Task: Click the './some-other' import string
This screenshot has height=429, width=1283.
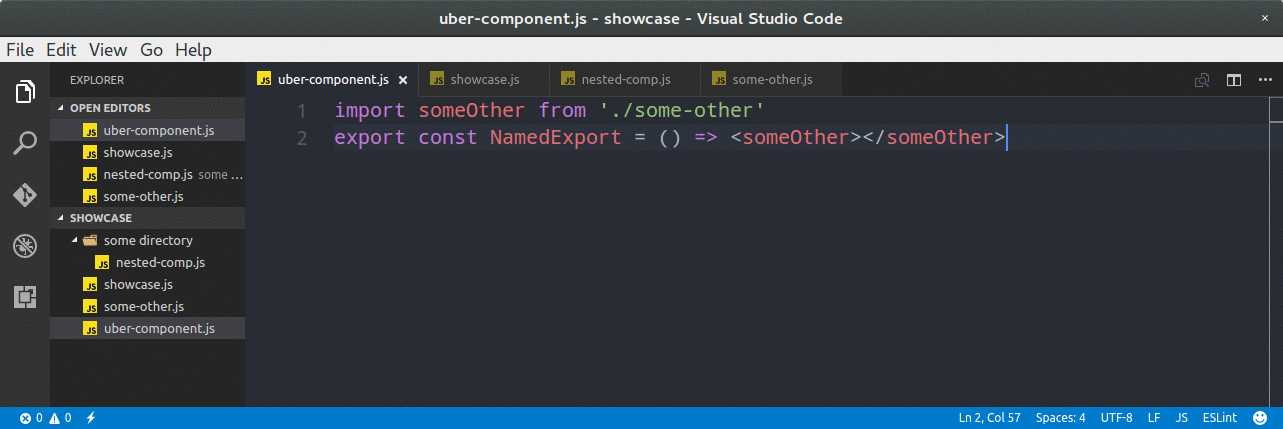Action: coord(681,110)
